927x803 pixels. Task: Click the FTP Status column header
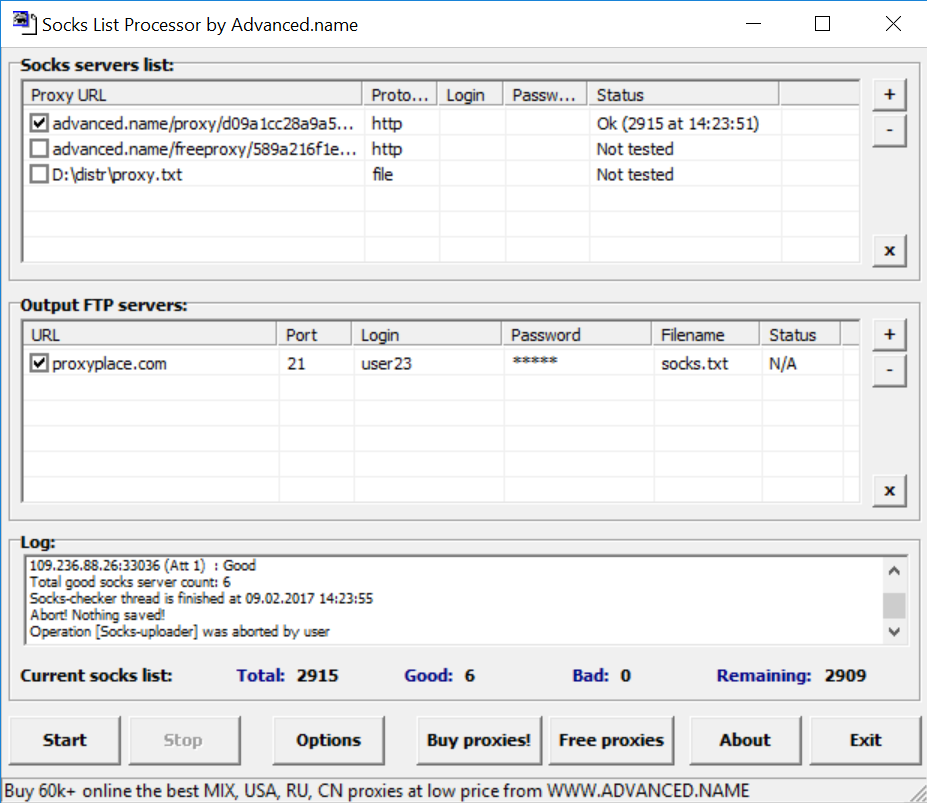(800, 335)
